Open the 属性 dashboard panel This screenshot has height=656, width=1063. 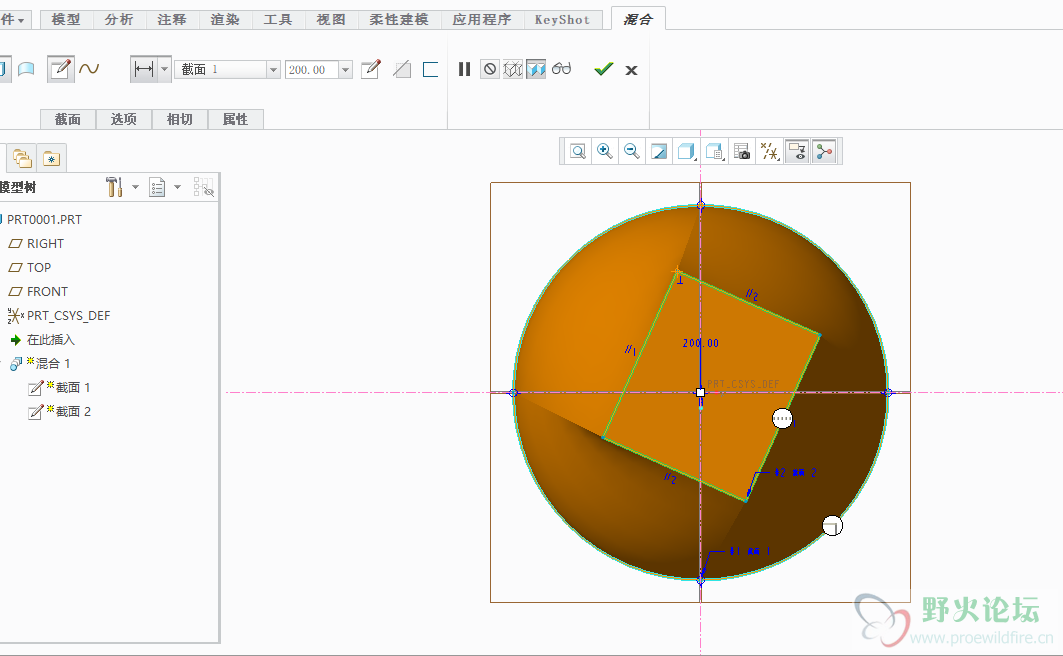(x=235, y=119)
